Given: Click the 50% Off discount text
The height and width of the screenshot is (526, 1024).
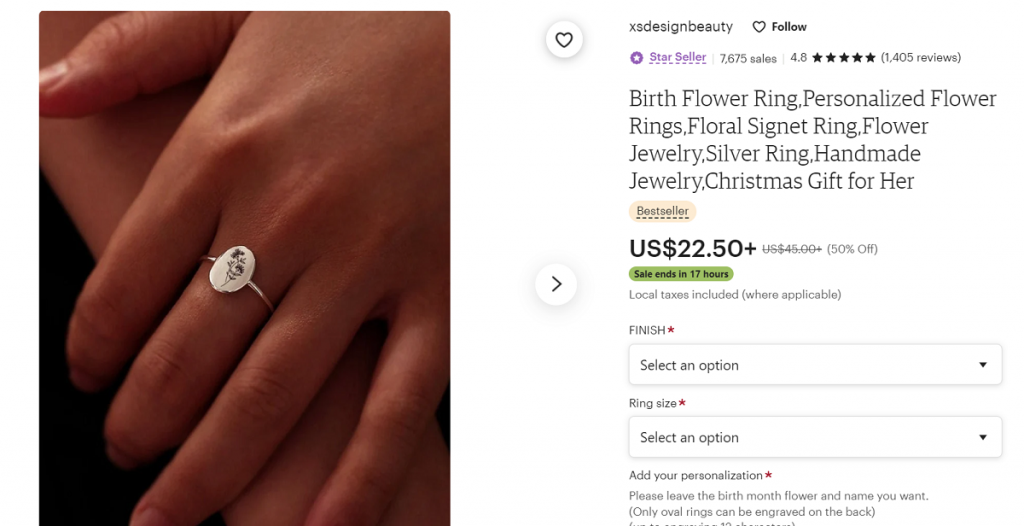Looking at the screenshot, I should [x=853, y=249].
